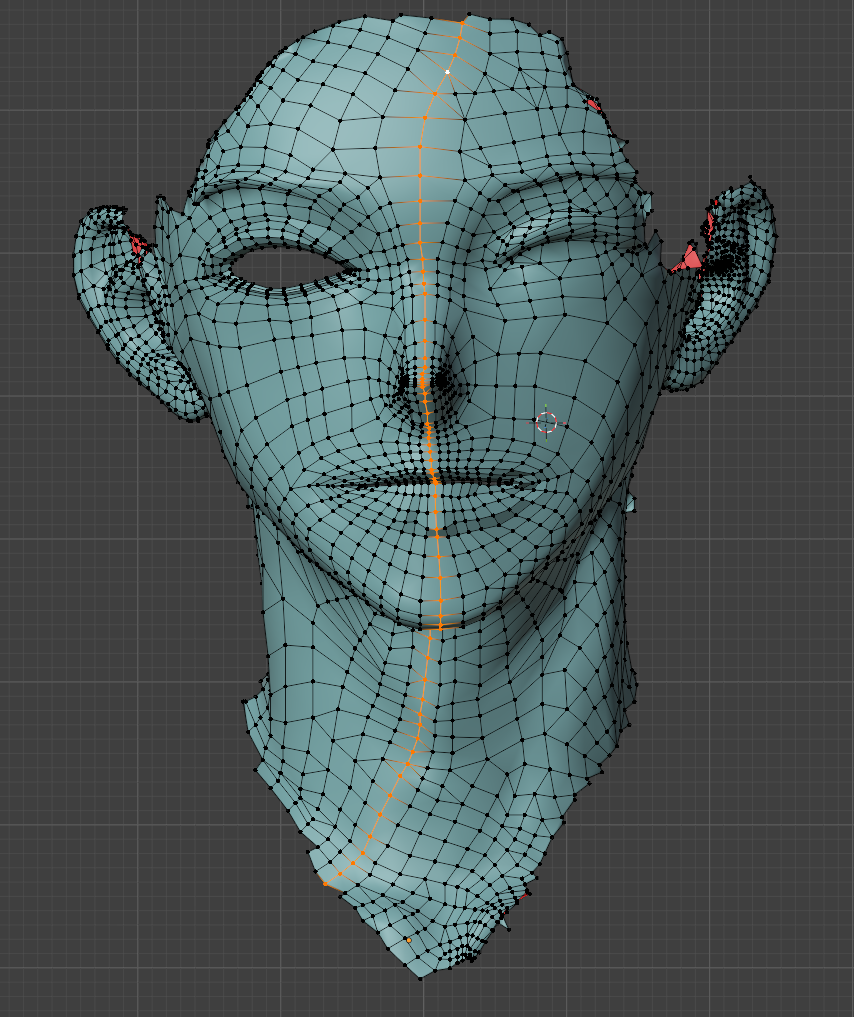The image size is (854, 1017).
Task: Click the isolated orange vertex near the neck bottom
Action: [x=409, y=940]
